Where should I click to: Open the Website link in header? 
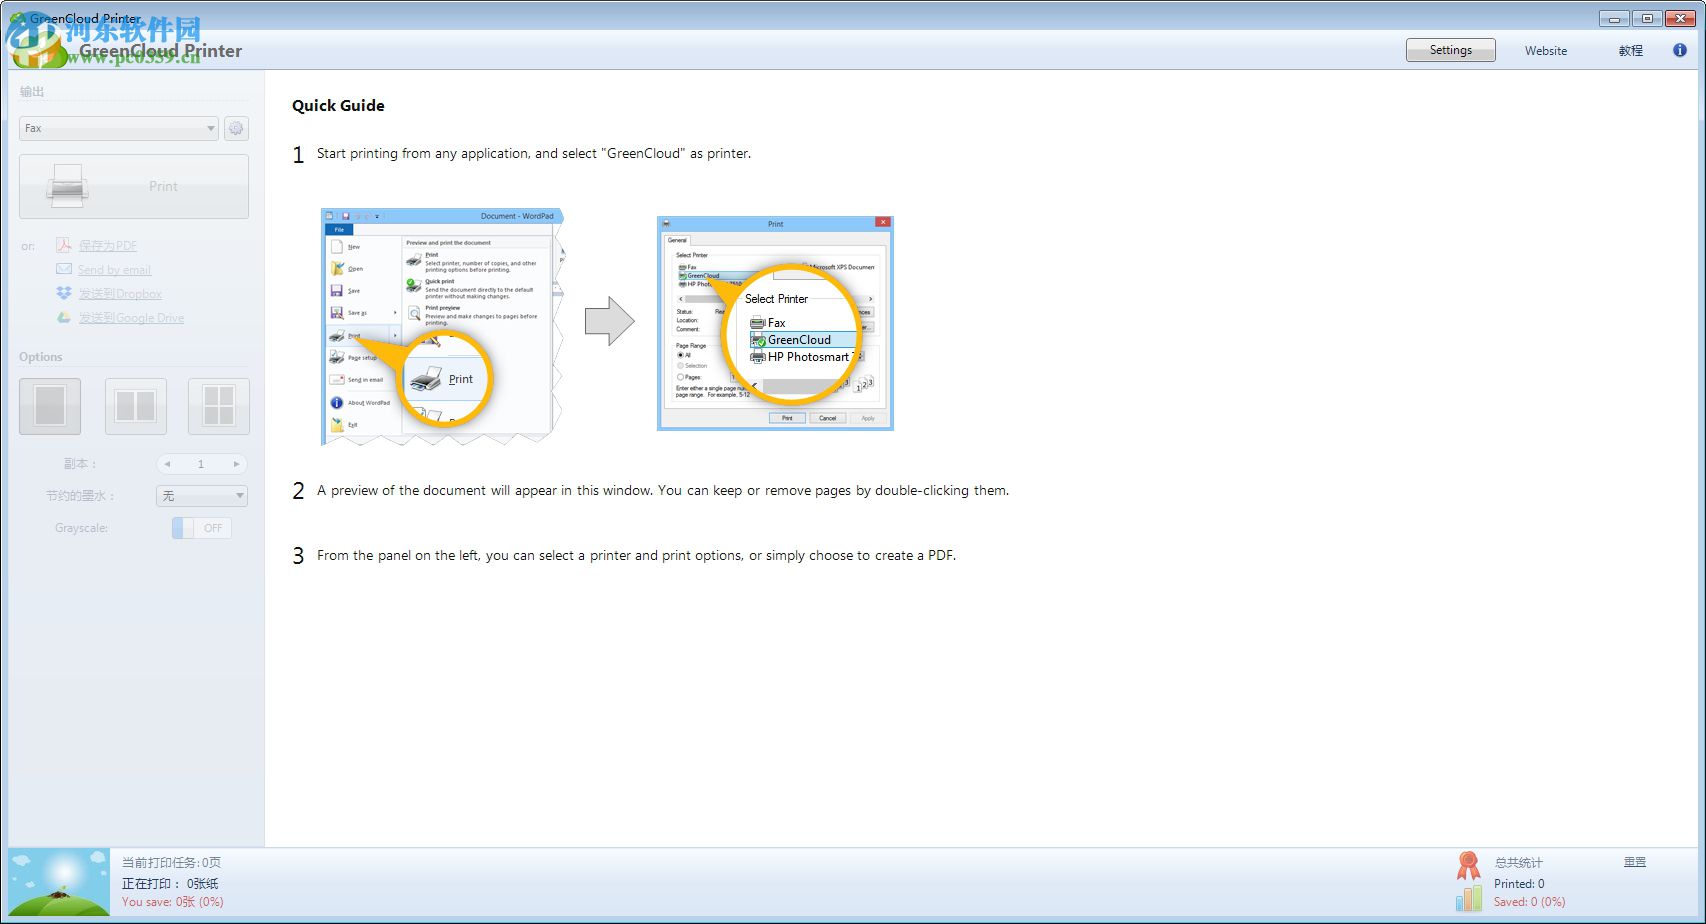(x=1546, y=51)
